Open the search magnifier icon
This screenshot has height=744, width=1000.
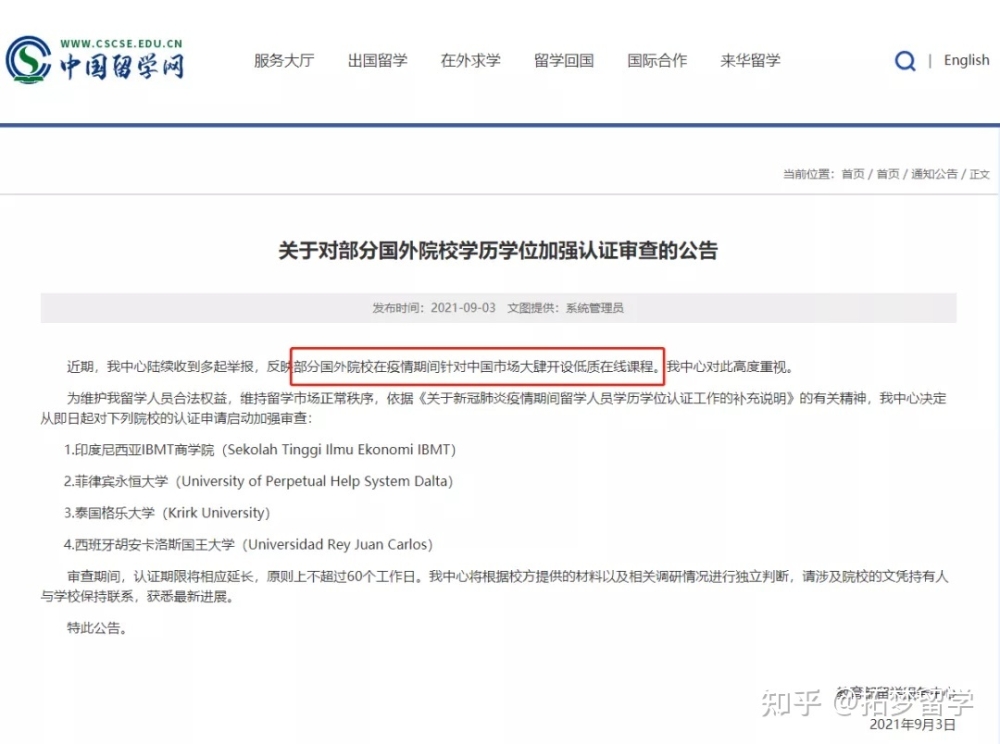point(905,61)
